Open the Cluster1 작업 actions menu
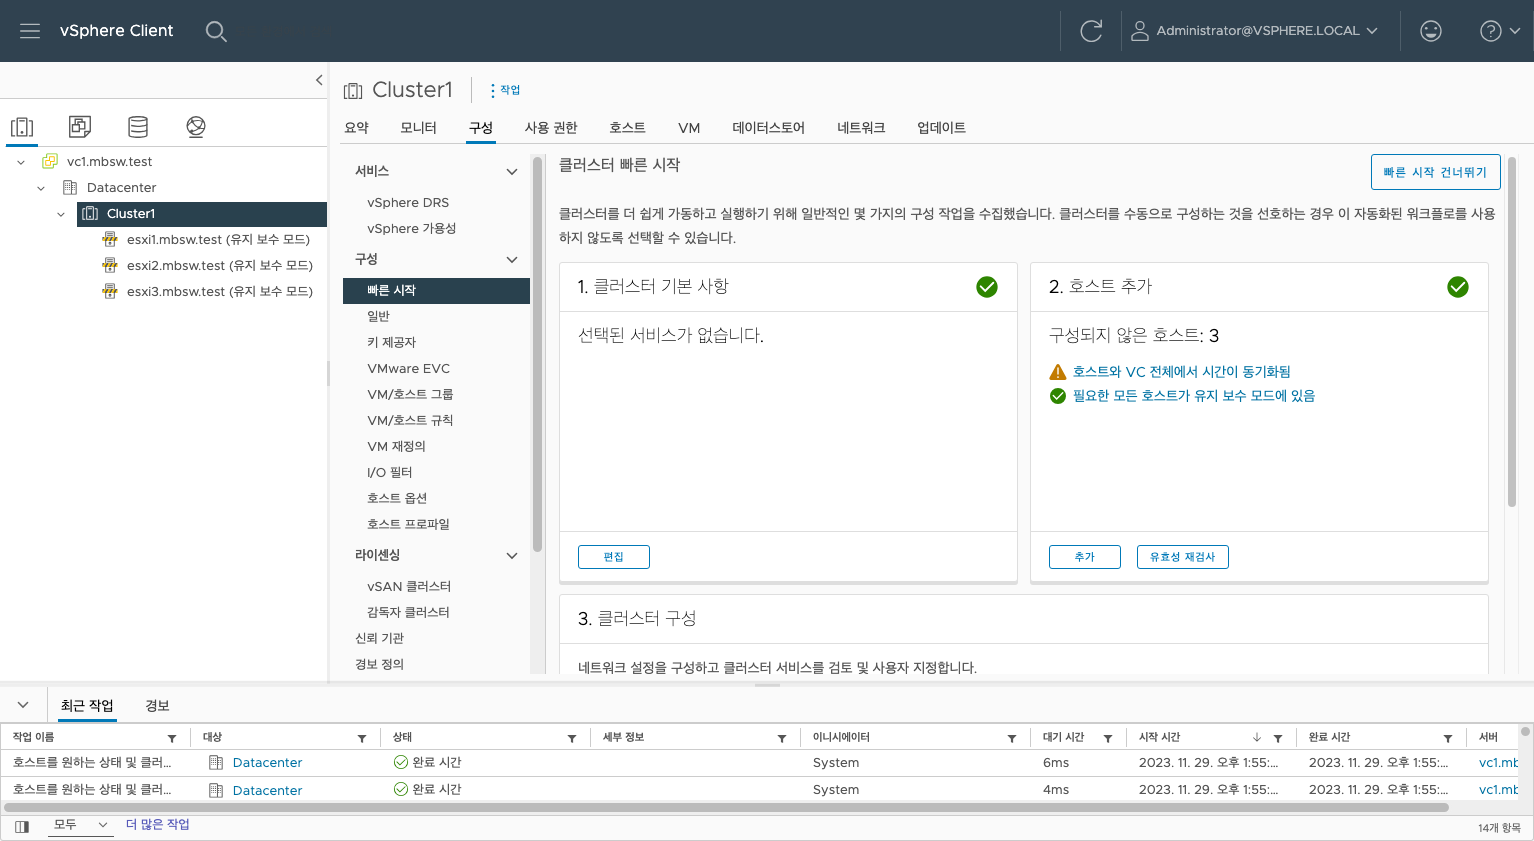Viewport: 1534px width, 841px height. (x=505, y=90)
